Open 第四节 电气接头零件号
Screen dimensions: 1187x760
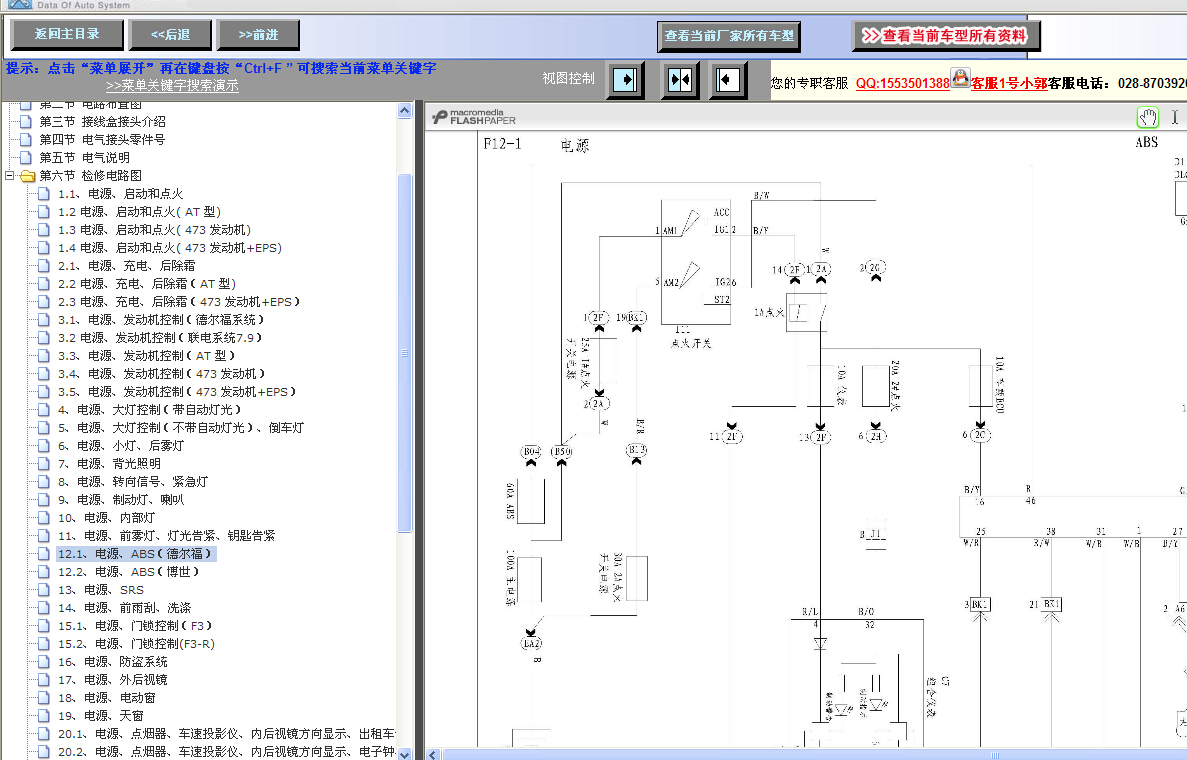[102, 139]
